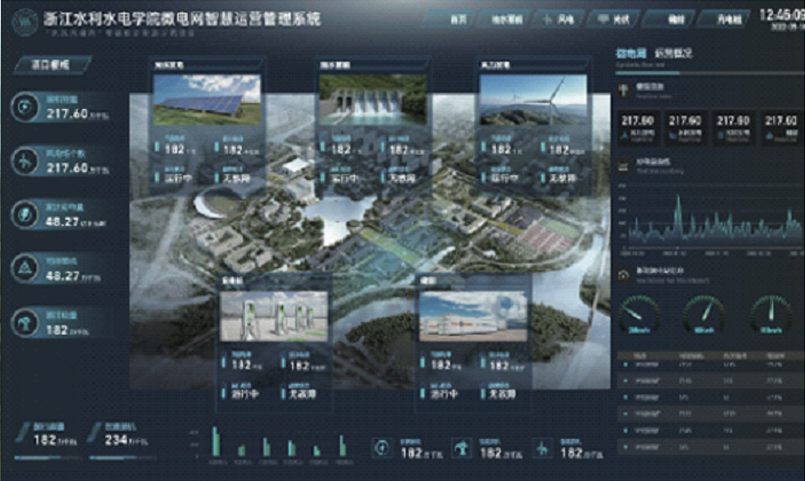This screenshot has width=805, height=481.
Task: Click the slash icon beside bottom-left 182 value
Action: (23, 433)
